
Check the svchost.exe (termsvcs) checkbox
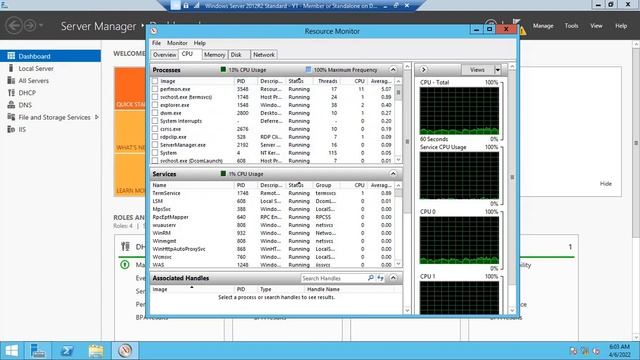(155, 97)
